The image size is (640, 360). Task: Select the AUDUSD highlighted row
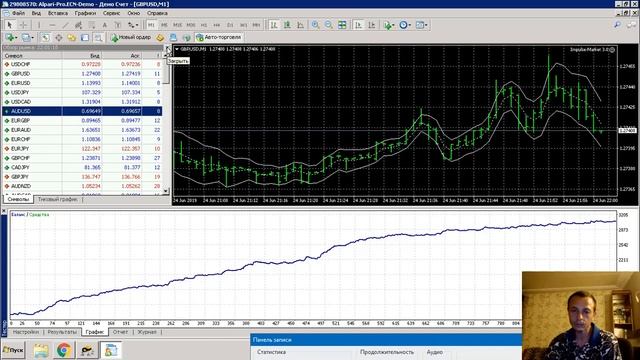82,111
